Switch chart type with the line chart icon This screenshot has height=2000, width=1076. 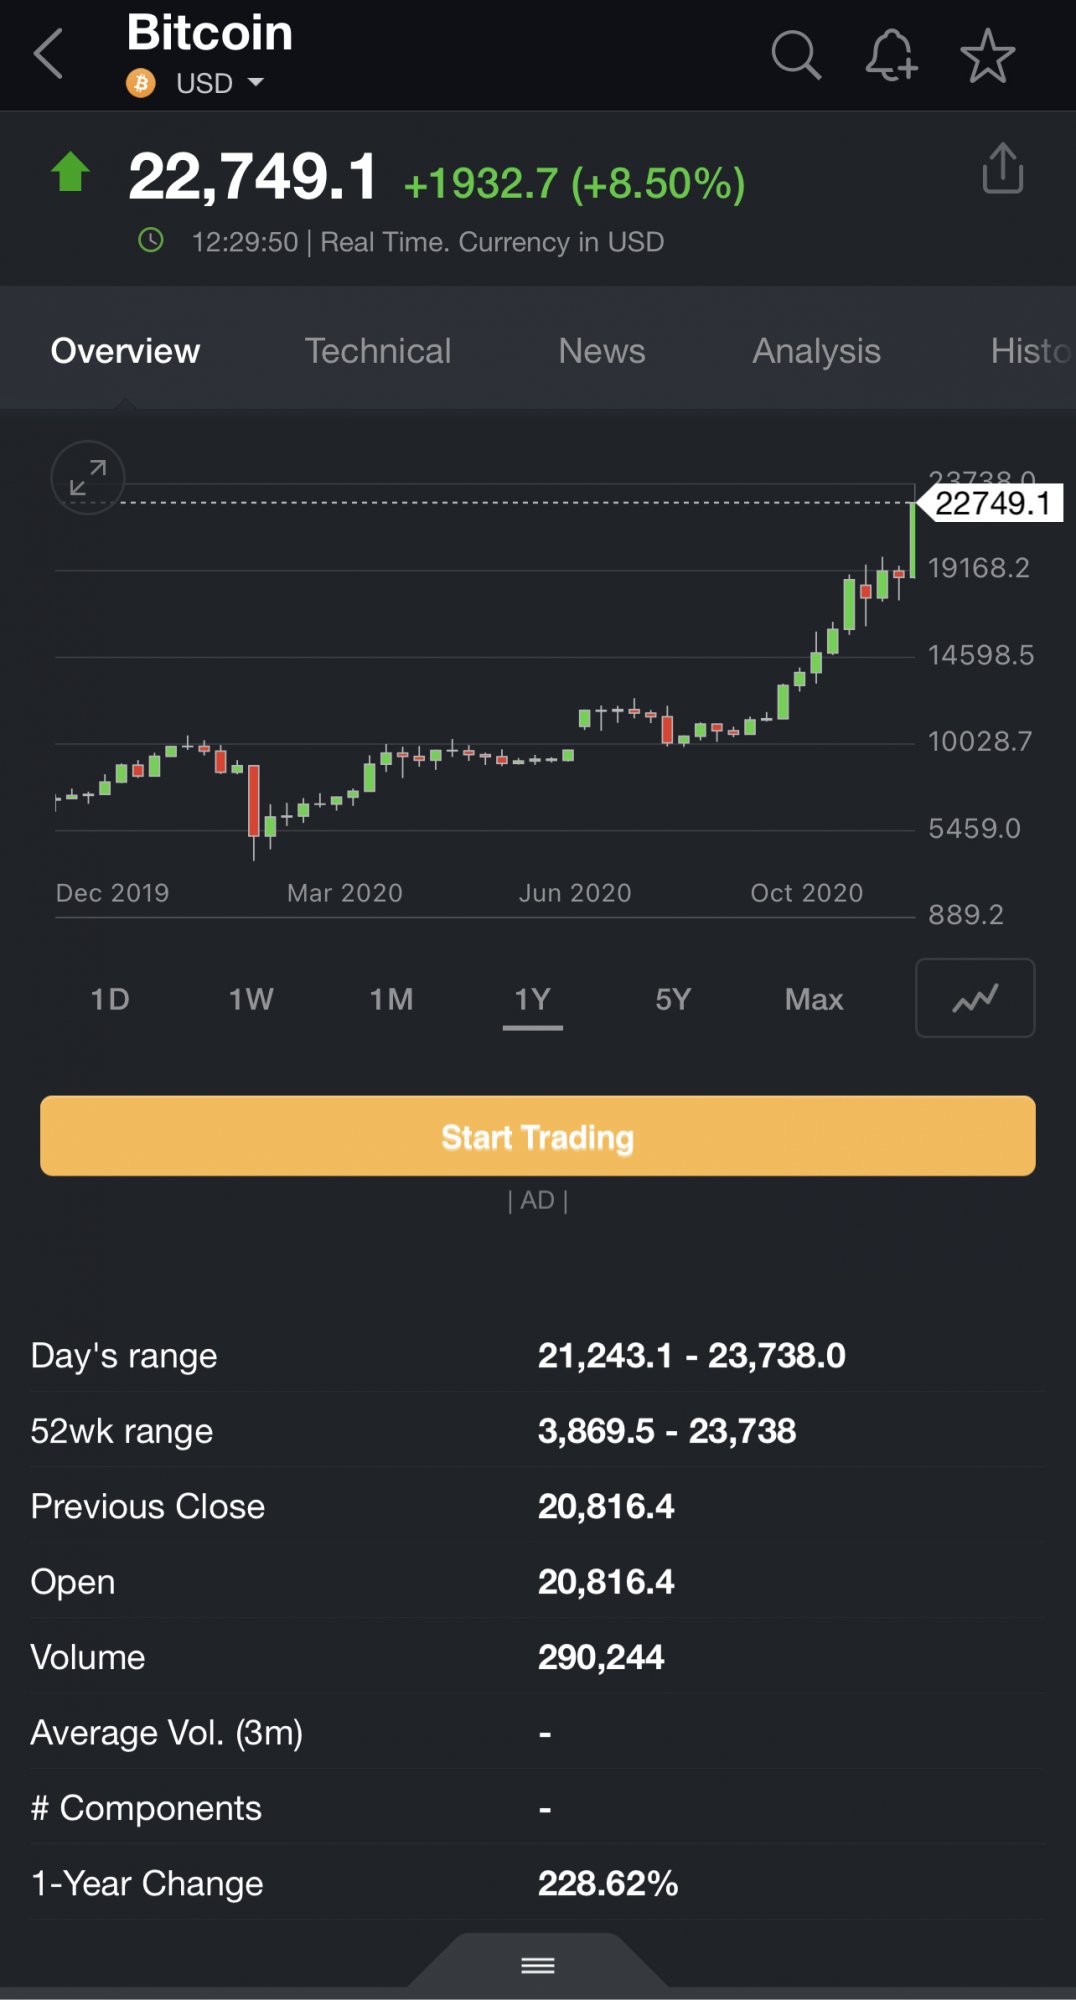point(975,998)
